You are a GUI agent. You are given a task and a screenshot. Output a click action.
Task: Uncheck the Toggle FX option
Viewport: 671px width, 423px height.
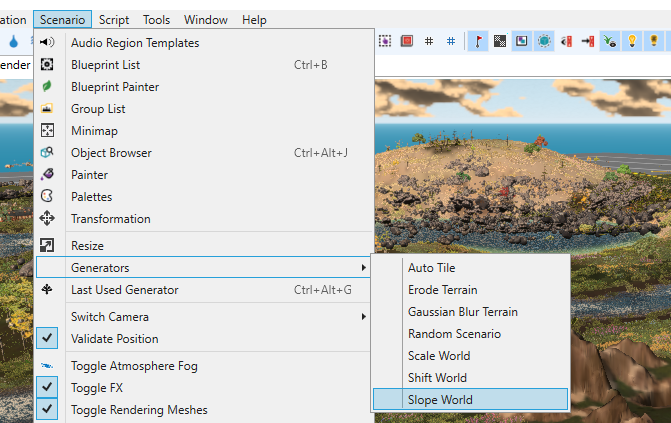[47, 387]
